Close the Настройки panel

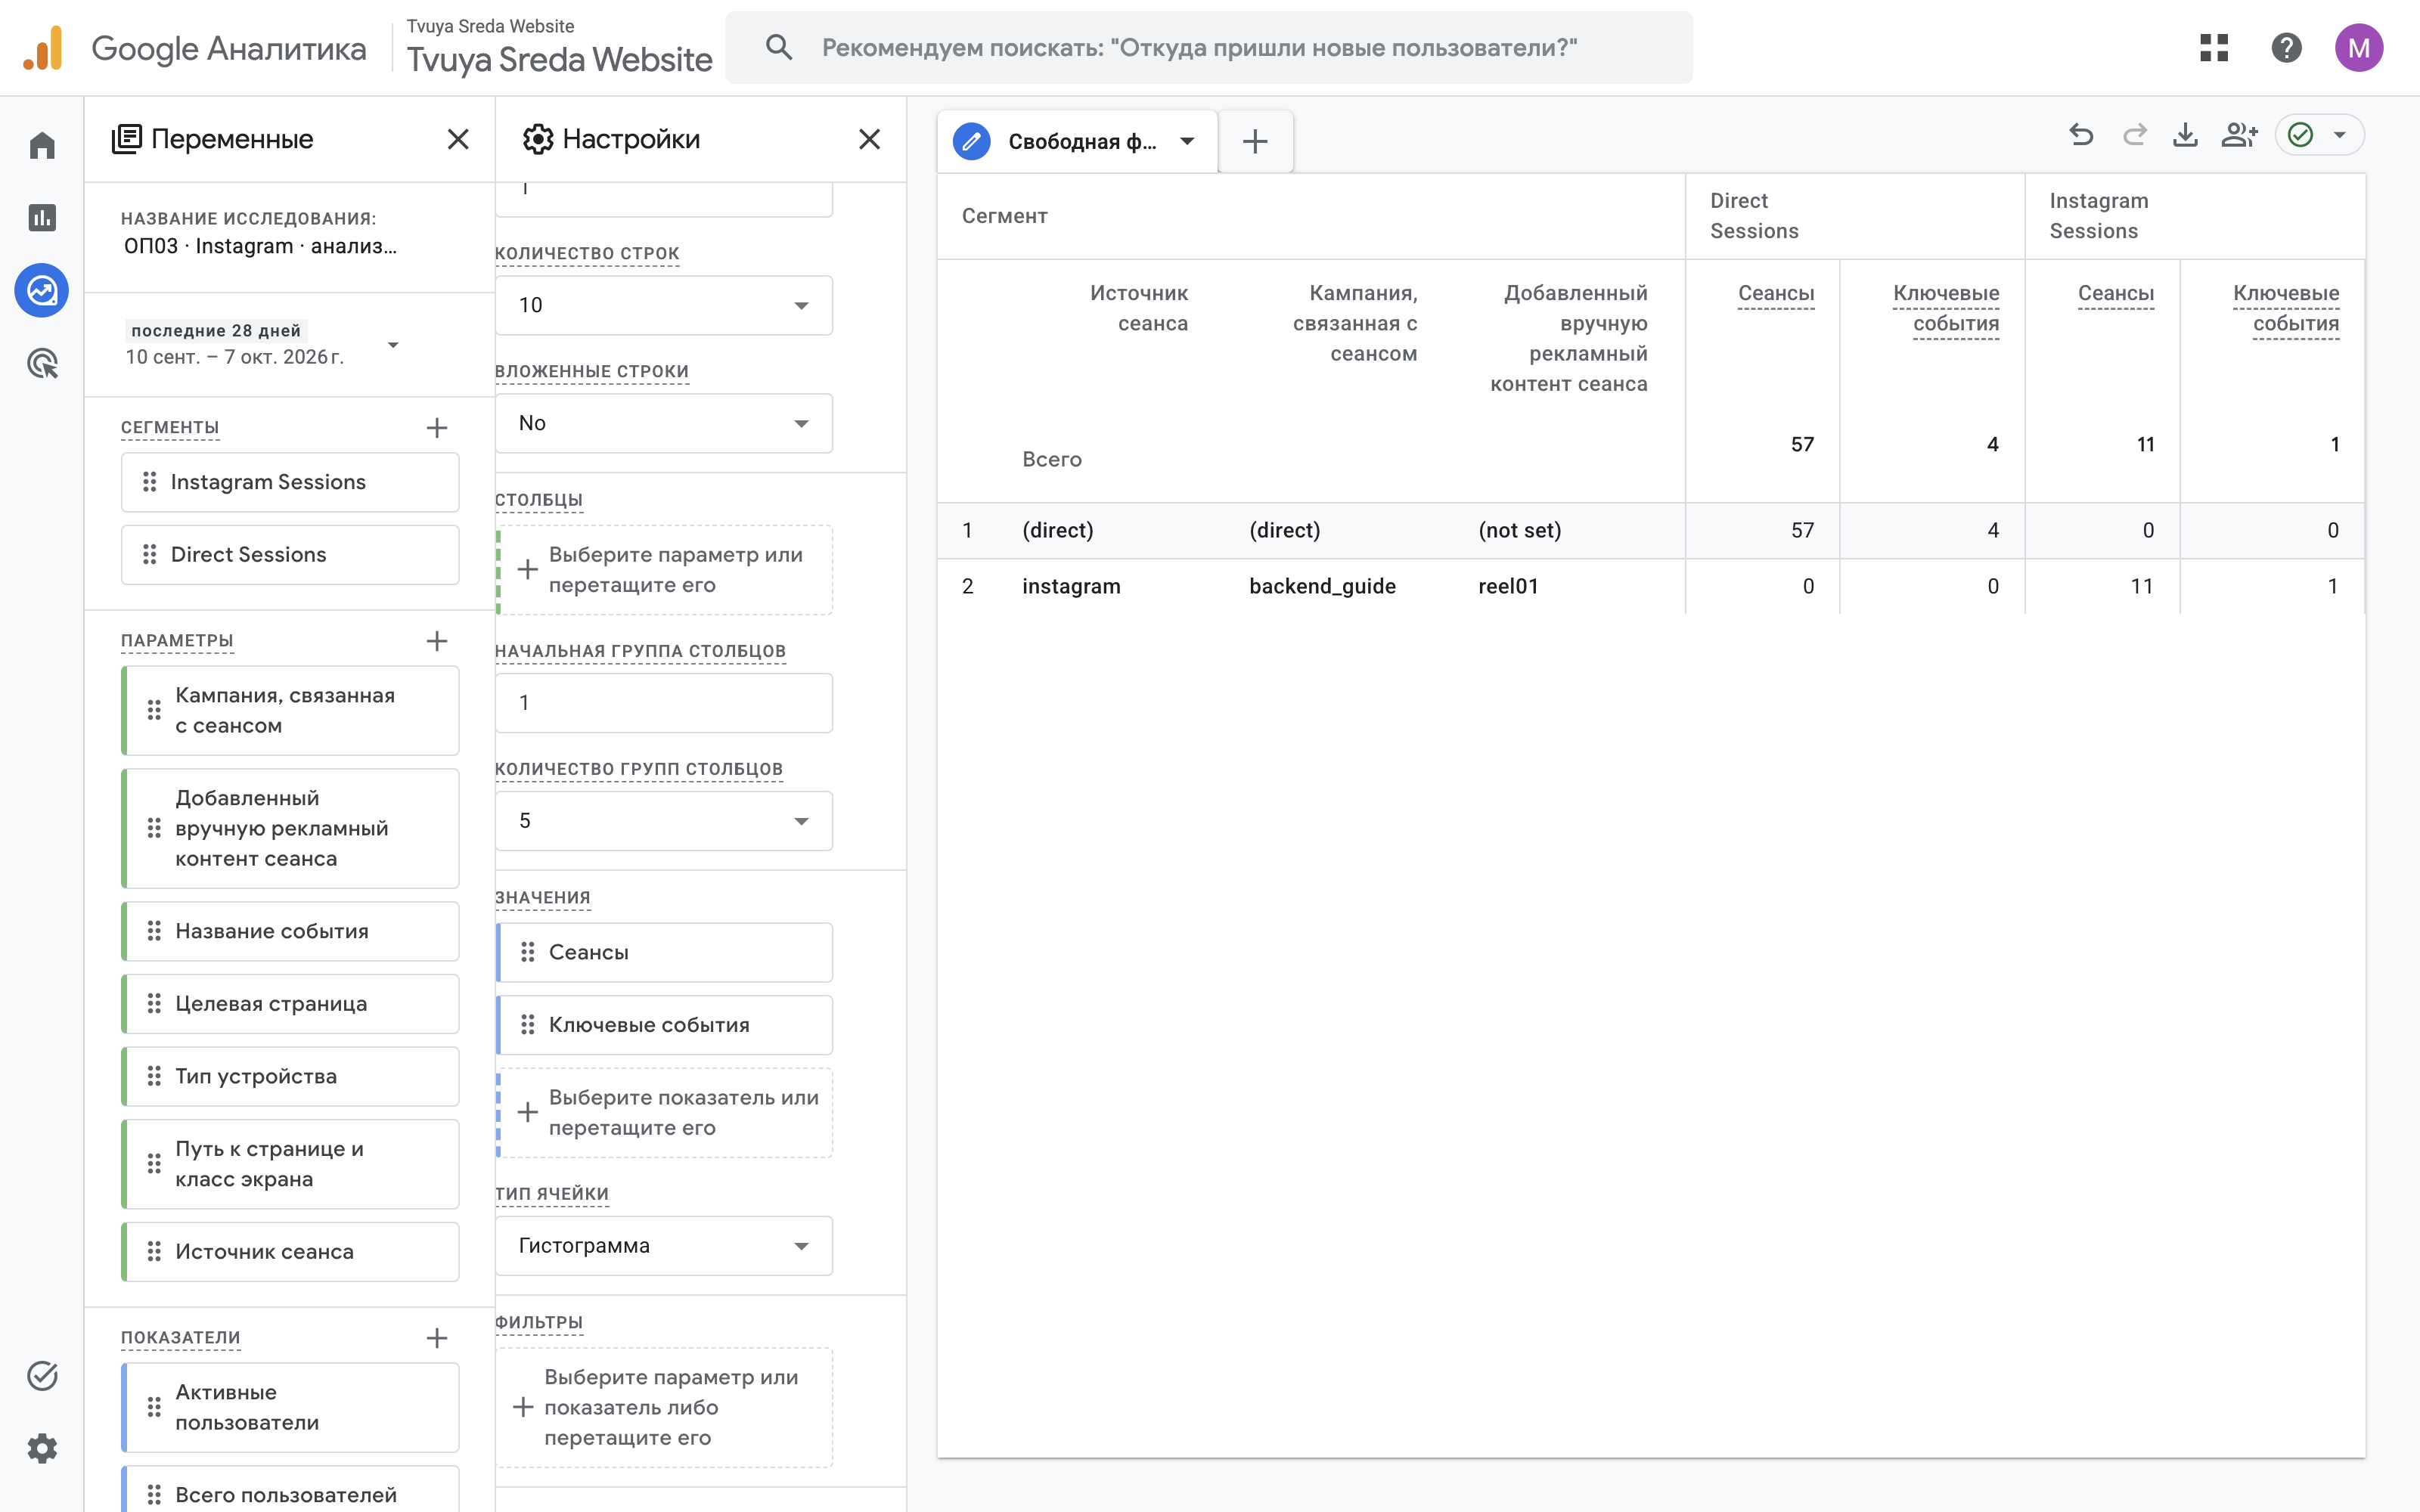tap(870, 139)
